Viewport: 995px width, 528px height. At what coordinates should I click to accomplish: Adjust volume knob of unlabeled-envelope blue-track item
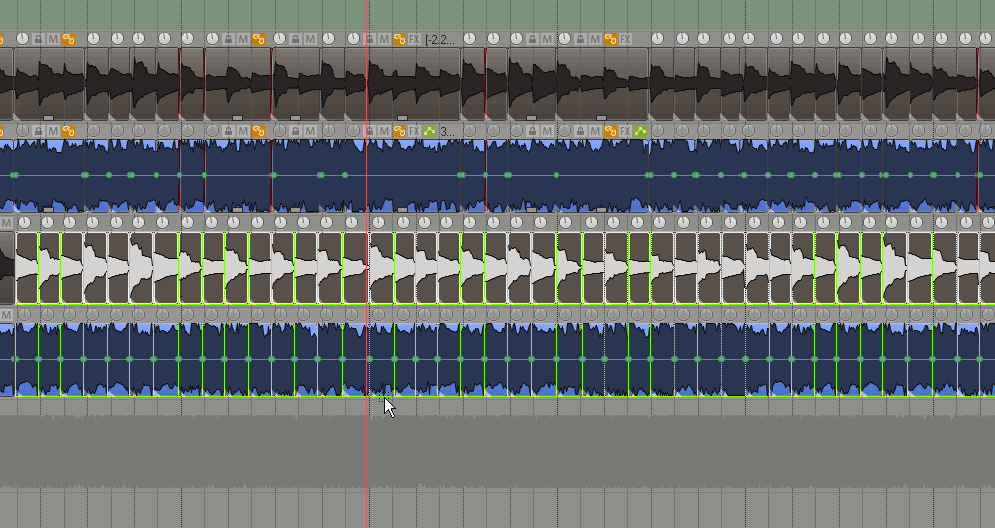[564, 131]
